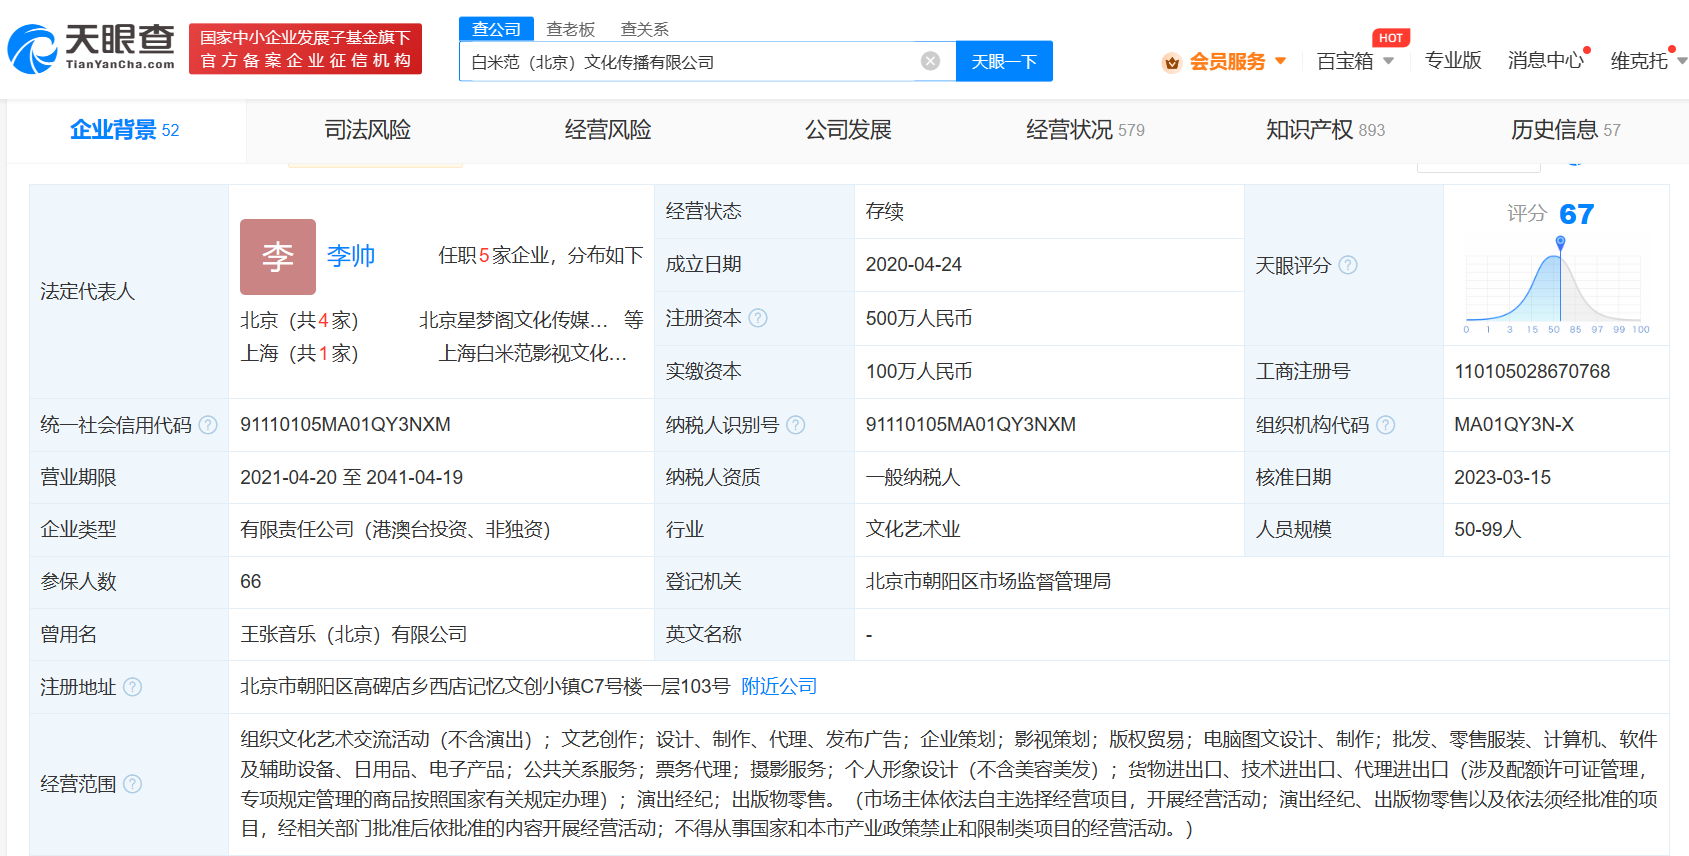The width and height of the screenshot is (1689, 856).
Task: Expand the 百宝箱 dropdown
Action: pos(1388,61)
